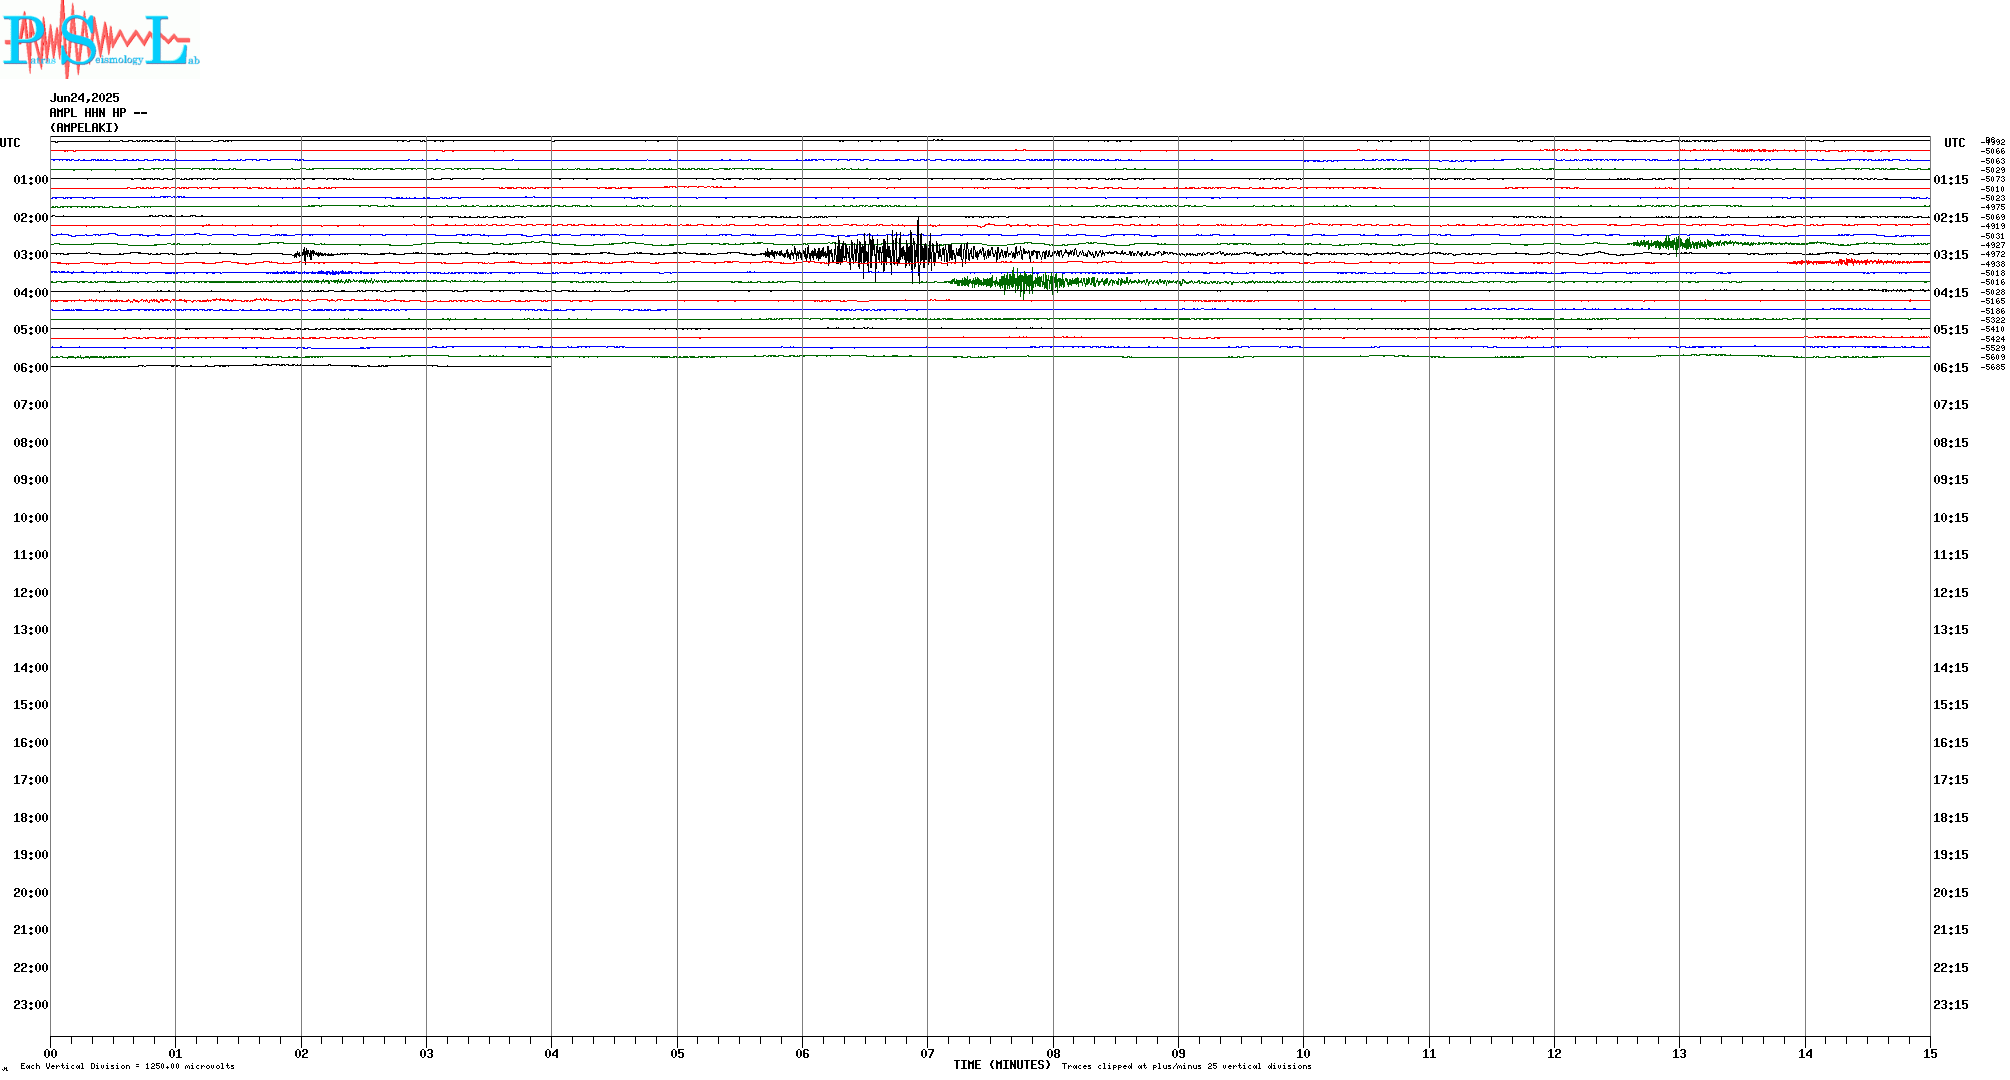Image resolution: width=2010 pixels, height=1080 pixels.
Task: Click the 21:00 hour label
Action: click(30, 930)
